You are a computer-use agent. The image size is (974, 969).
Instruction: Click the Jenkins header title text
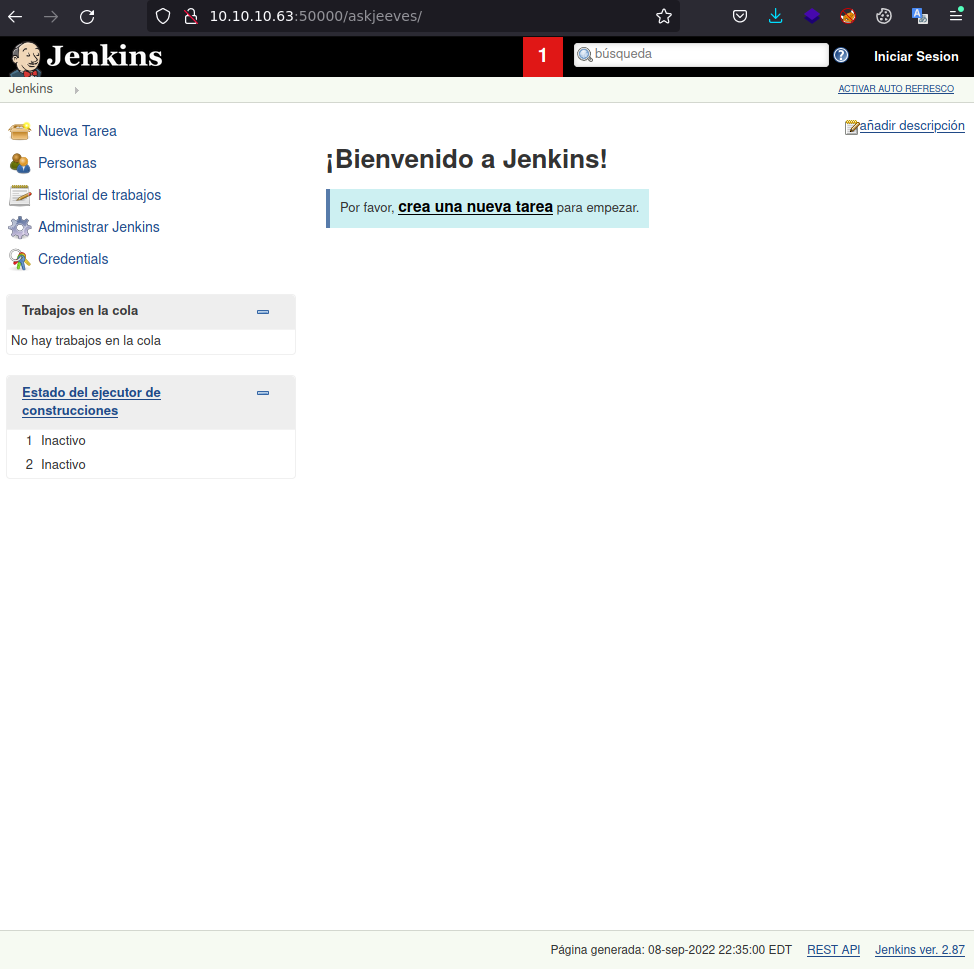(x=104, y=57)
